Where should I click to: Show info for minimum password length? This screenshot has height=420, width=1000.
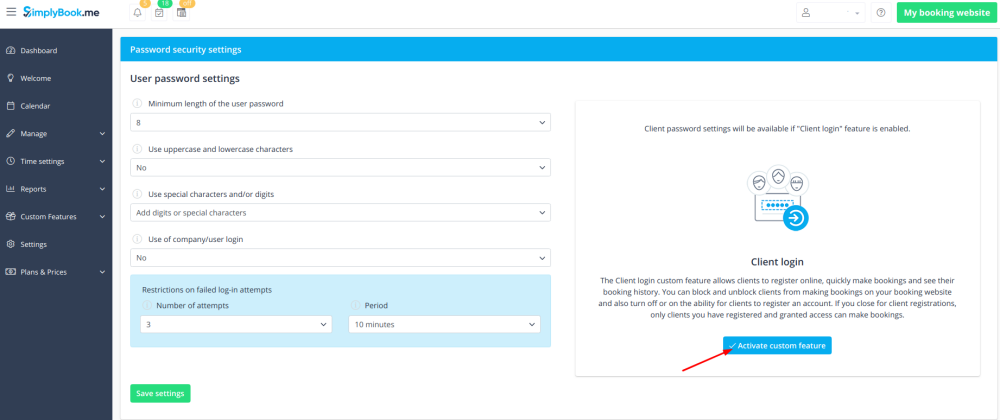pos(137,104)
